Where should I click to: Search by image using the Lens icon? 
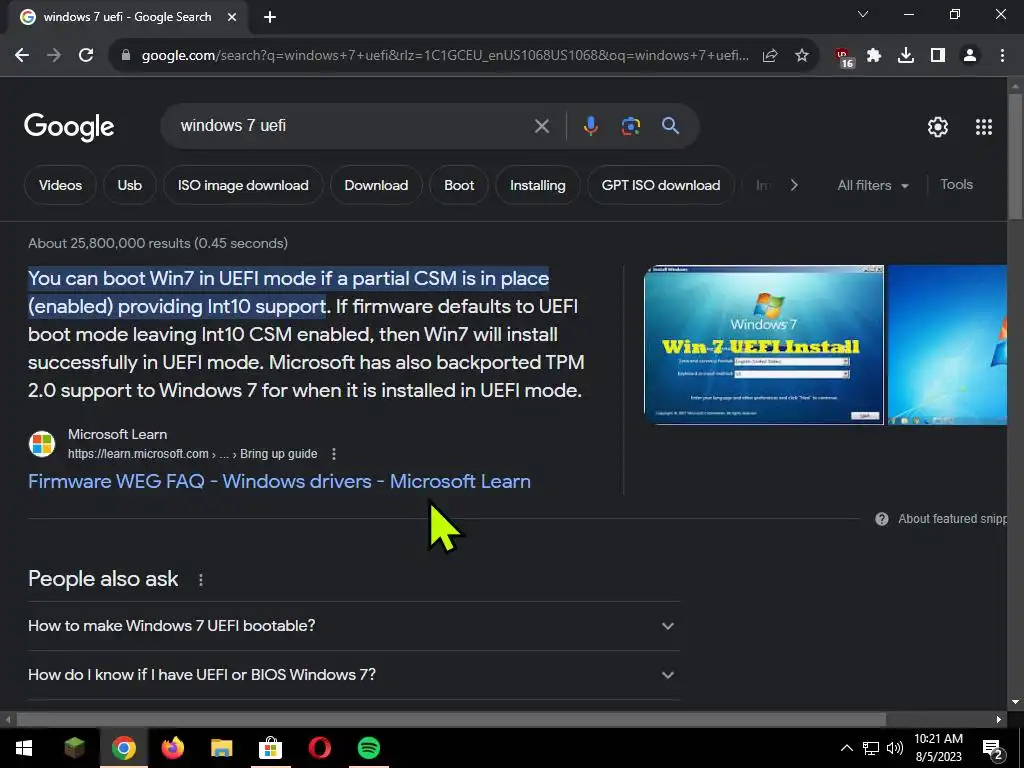[630, 125]
